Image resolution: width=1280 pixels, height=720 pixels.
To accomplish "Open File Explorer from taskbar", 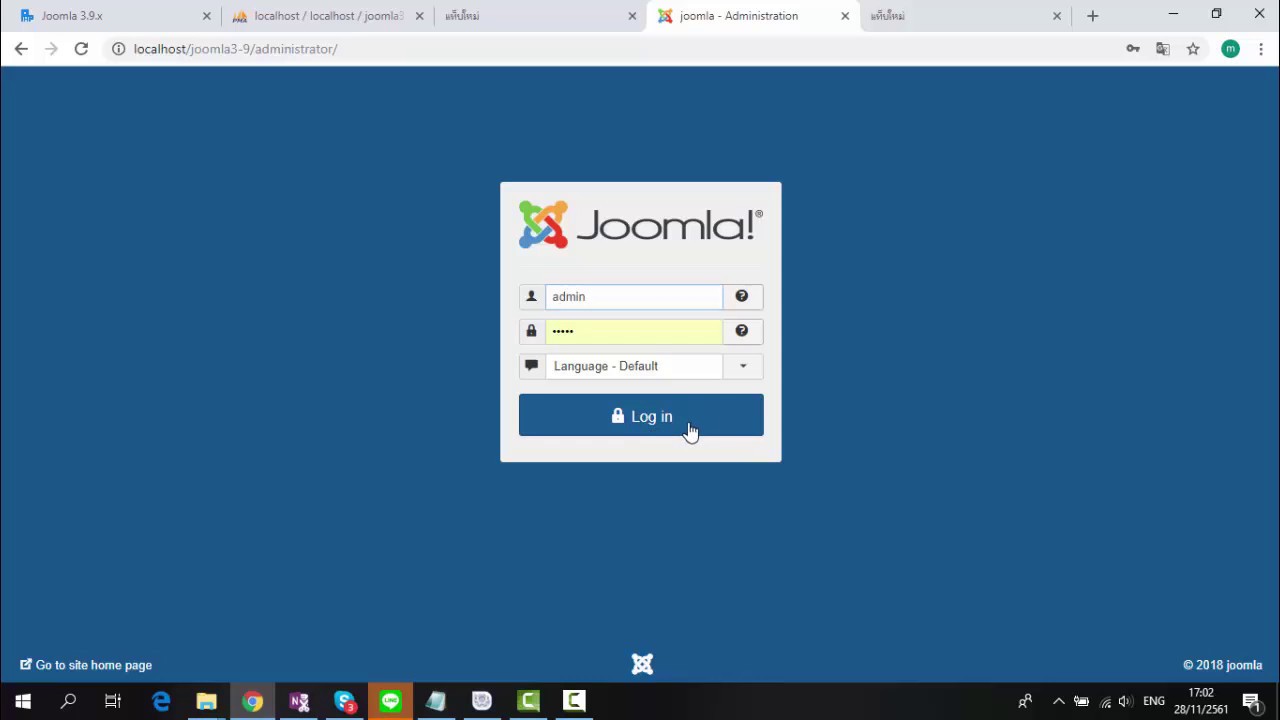I will 206,701.
